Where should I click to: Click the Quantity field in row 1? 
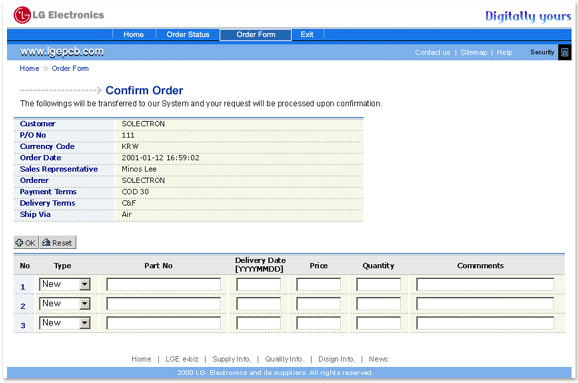tap(379, 285)
